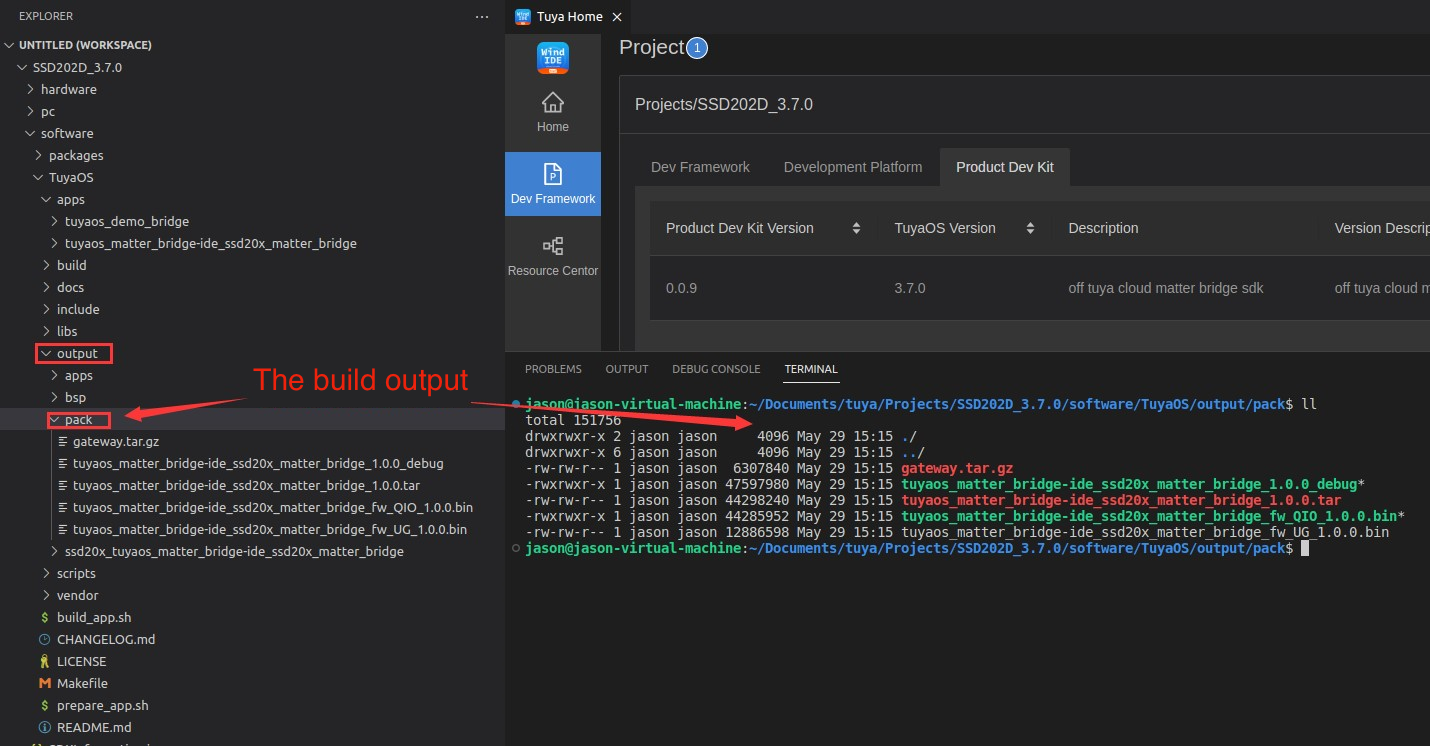Viewport: 1430px width, 746px height.
Task: Click 'off tuya cloud matter bridge sdk' description
Action: [x=1166, y=288]
